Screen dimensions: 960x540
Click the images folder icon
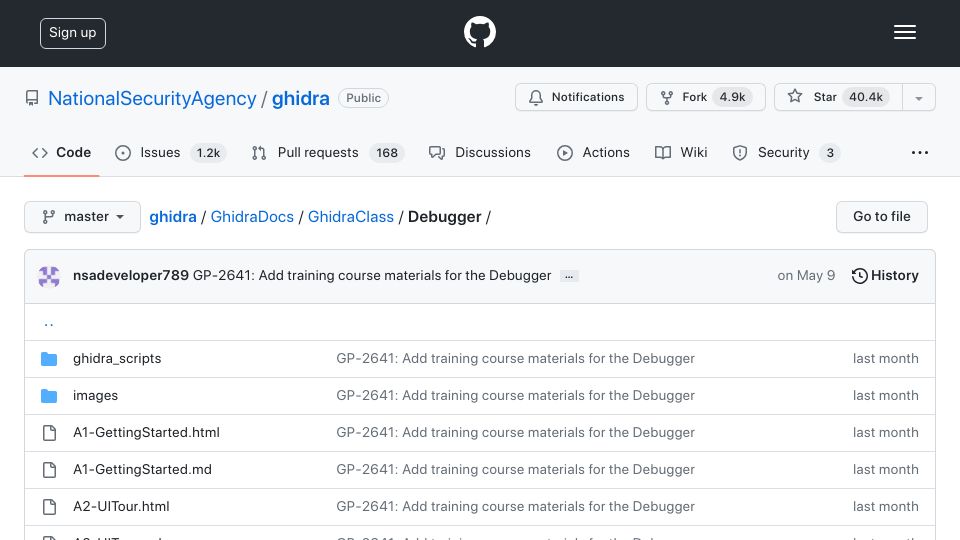tap(49, 396)
